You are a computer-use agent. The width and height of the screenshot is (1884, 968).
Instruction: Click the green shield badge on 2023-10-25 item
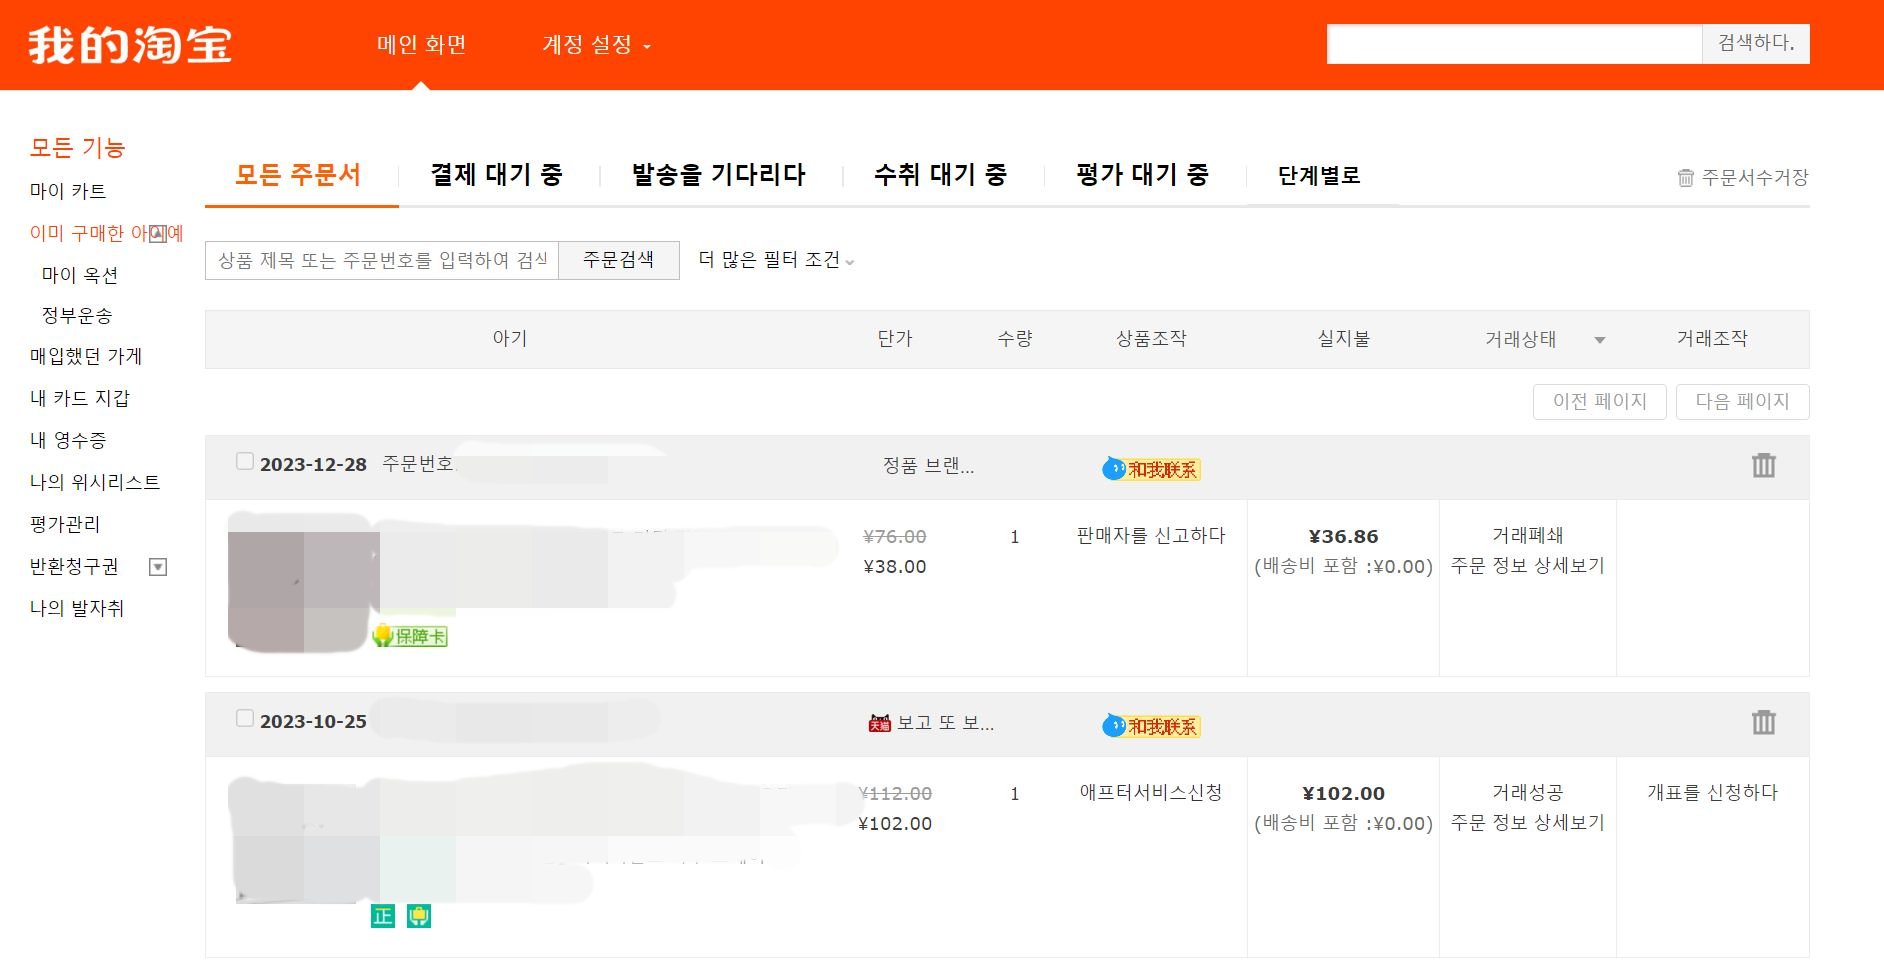point(419,915)
